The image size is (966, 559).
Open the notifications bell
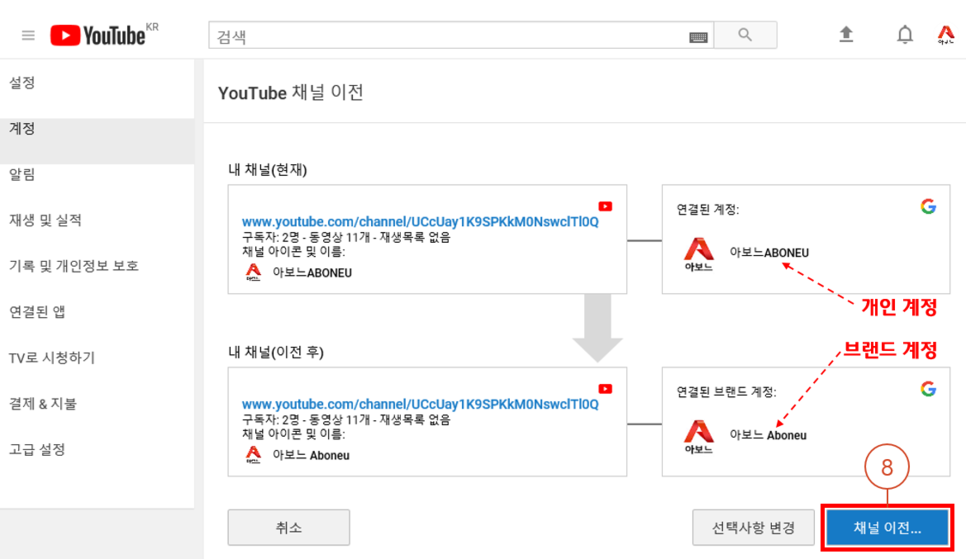coord(904,35)
